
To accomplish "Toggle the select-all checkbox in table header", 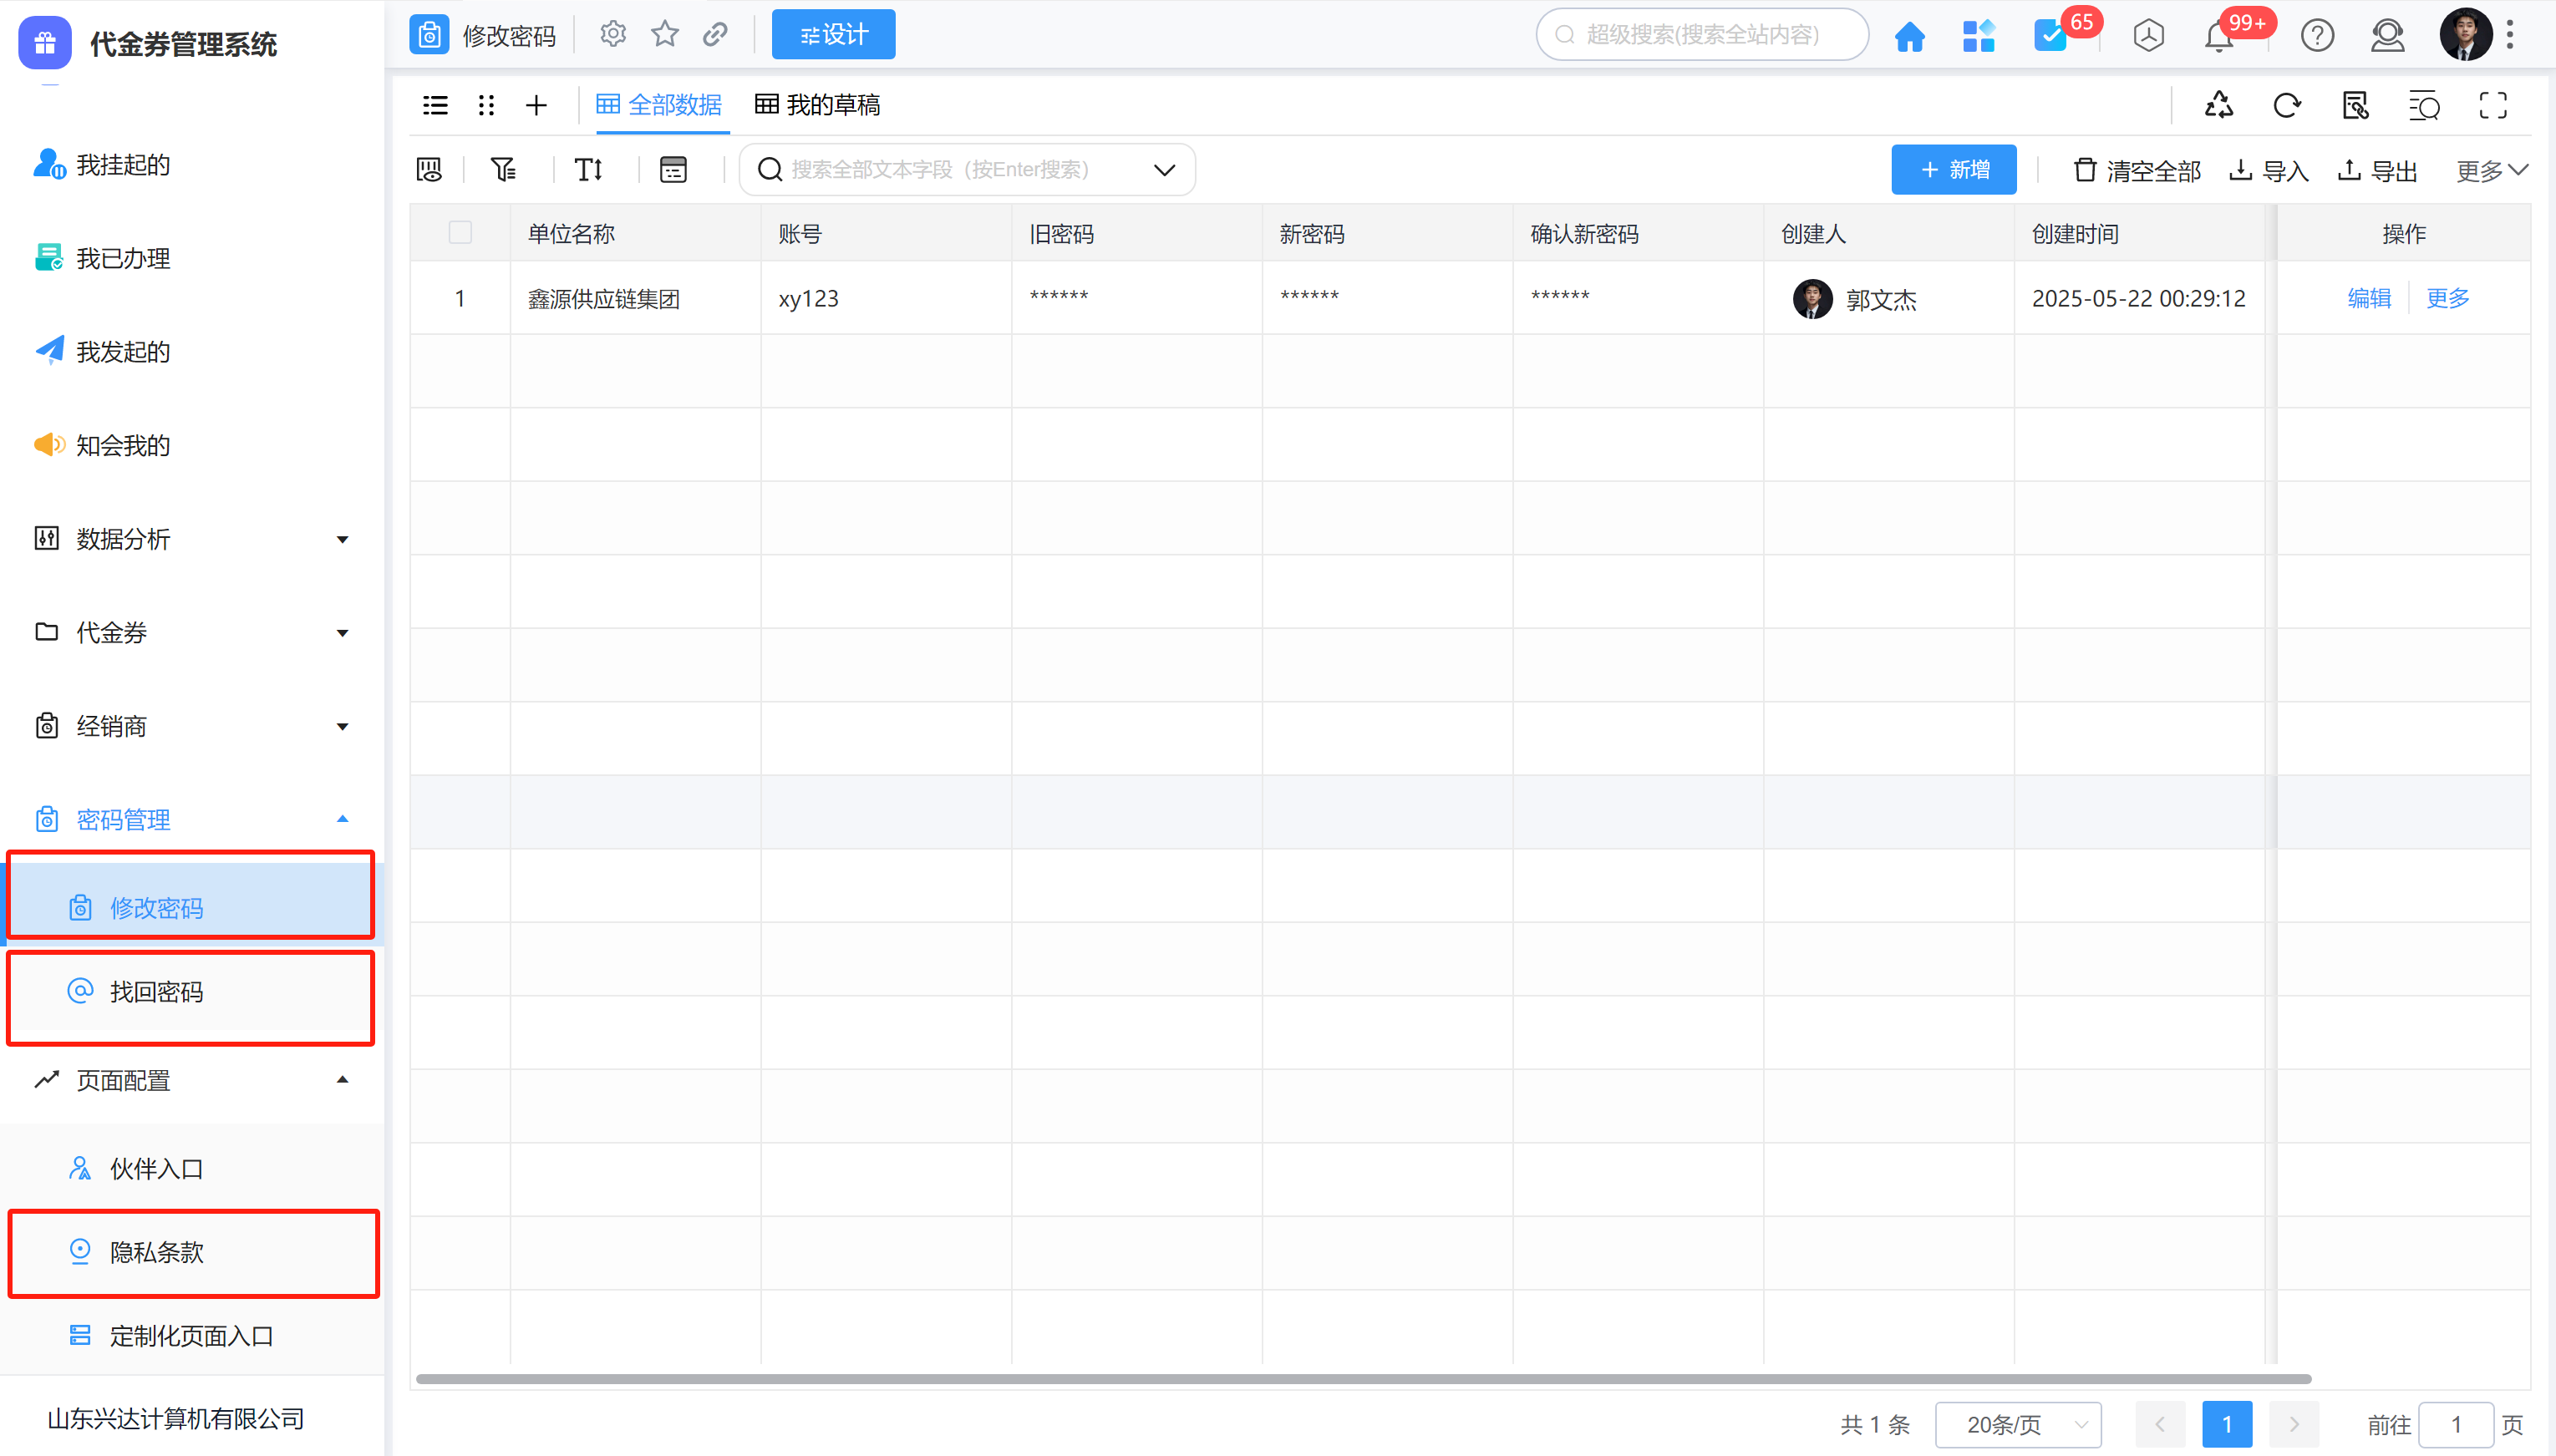I will click(x=460, y=233).
